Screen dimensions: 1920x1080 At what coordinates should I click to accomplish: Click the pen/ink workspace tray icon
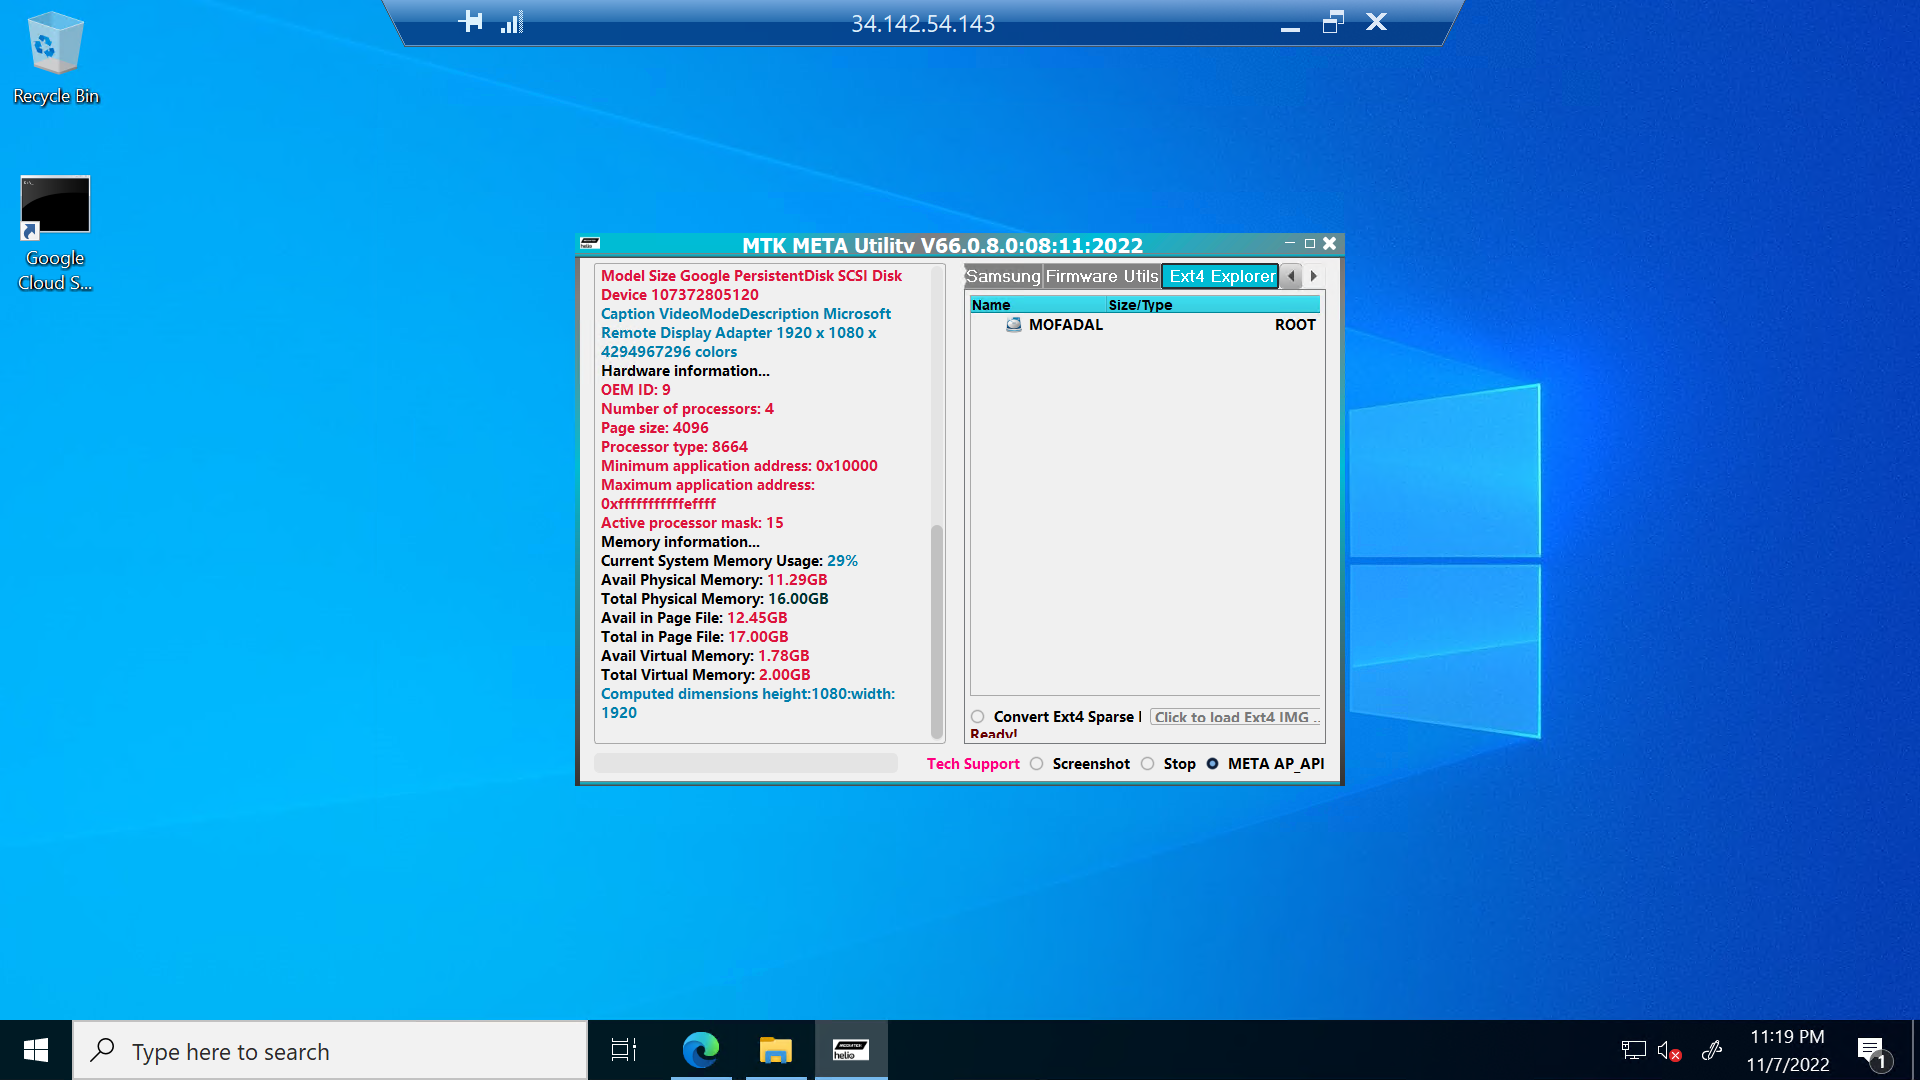1712,1050
